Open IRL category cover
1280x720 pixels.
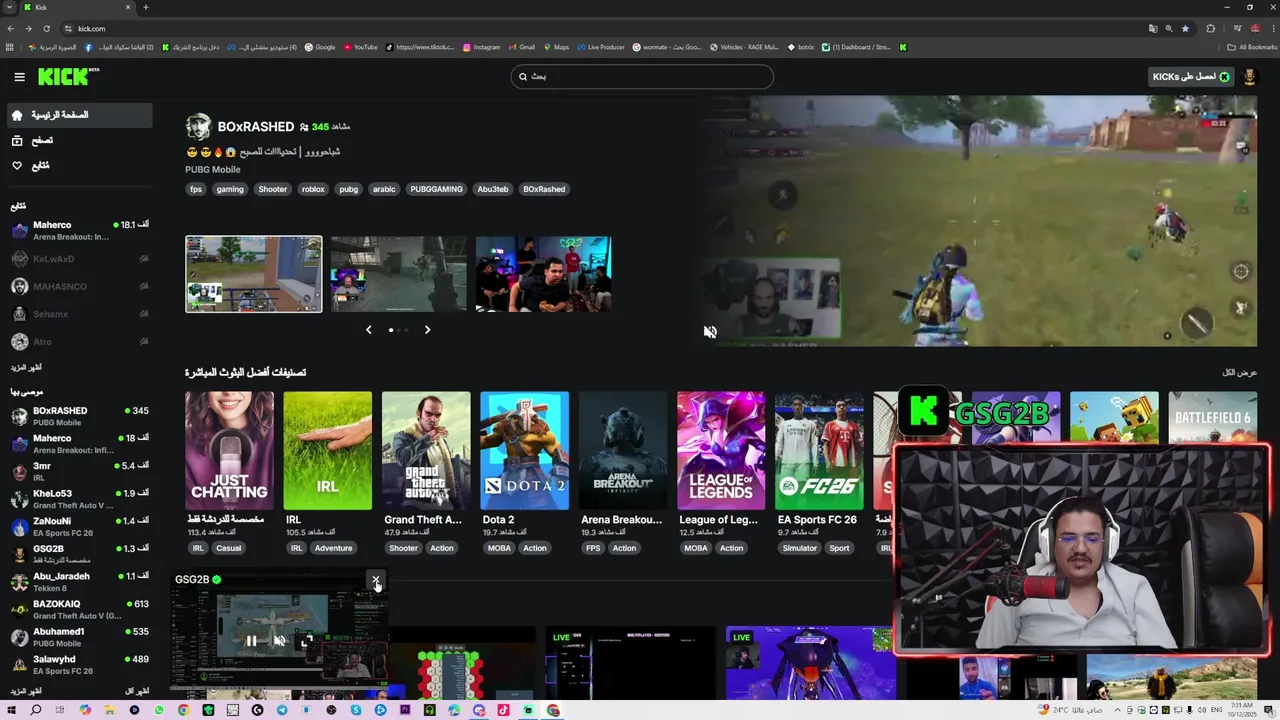pyautogui.click(x=327, y=450)
